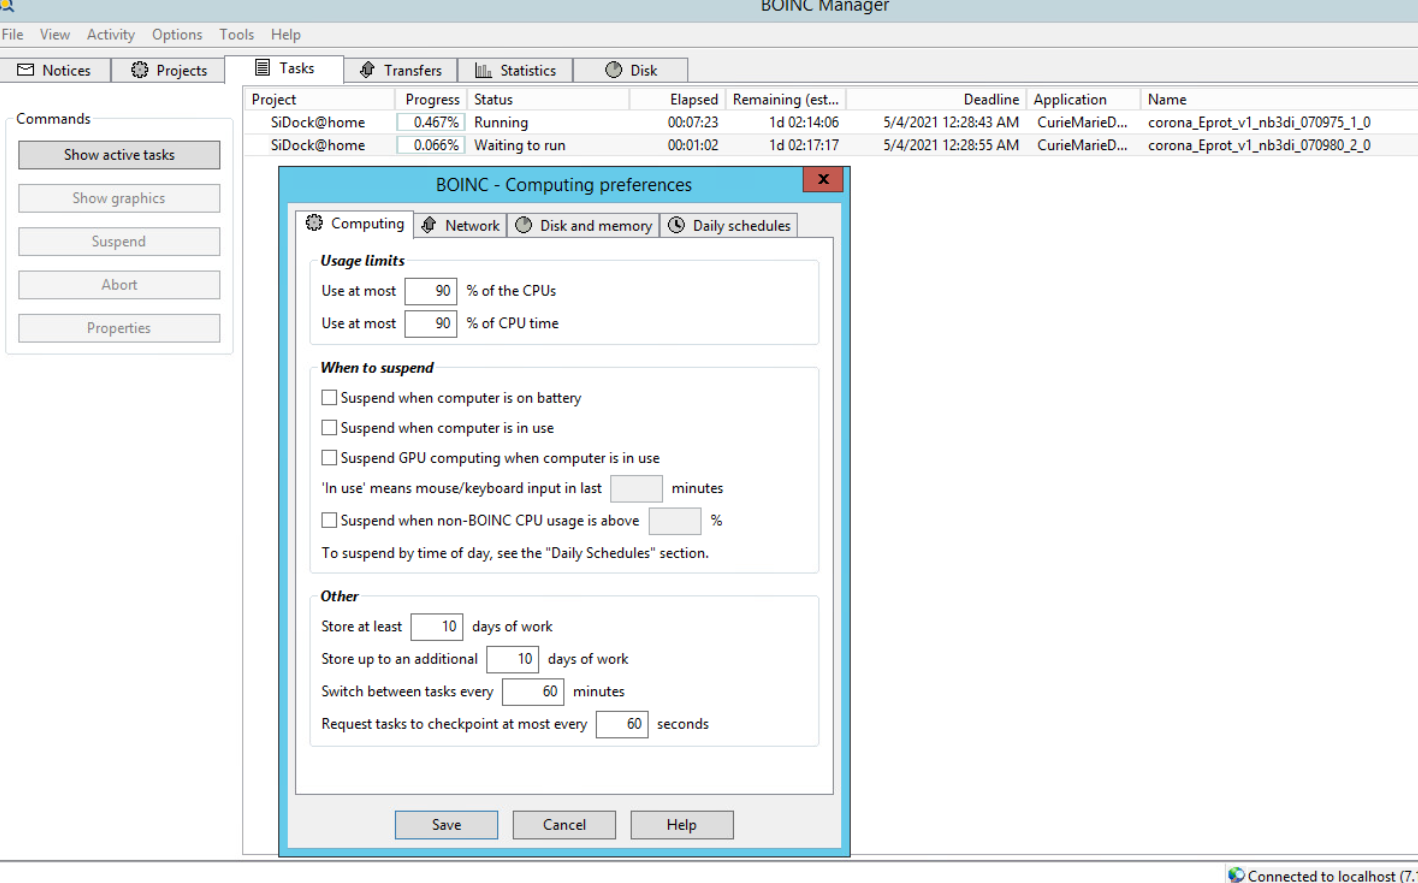Click the Network tab icon in preferences
The image size is (1418, 883).
point(429,225)
